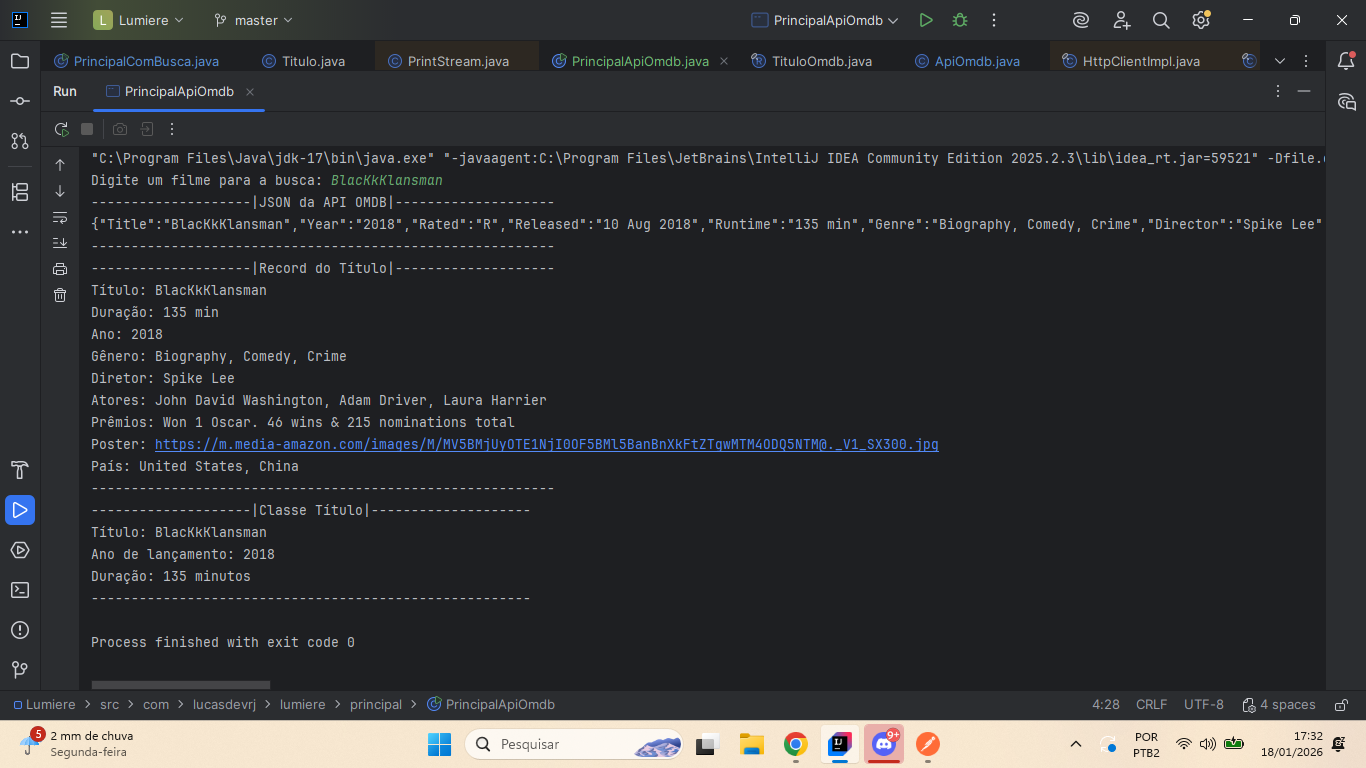Print the console output
This screenshot has width=1366, height=768.
point(60,269)
